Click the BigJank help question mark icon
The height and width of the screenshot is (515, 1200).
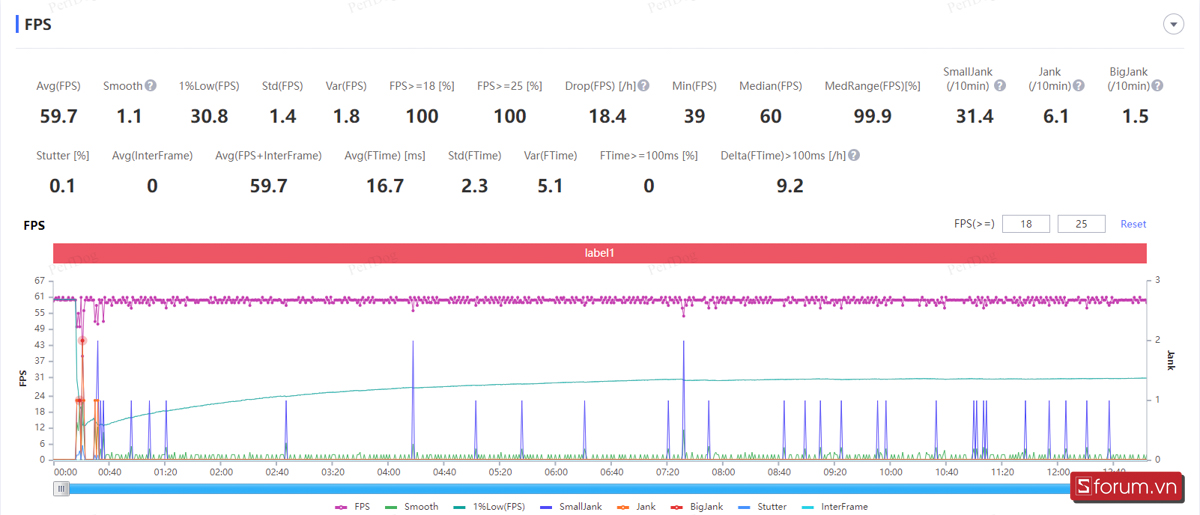1157,86
